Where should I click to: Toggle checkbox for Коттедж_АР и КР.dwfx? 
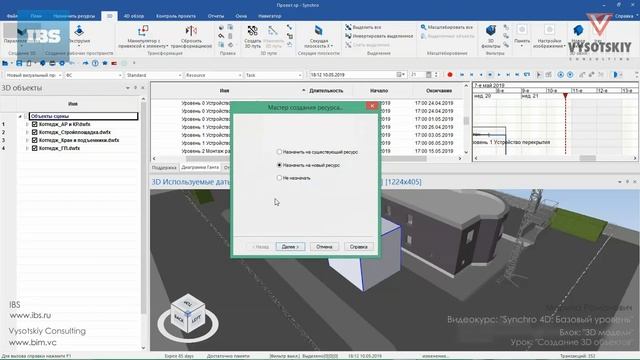coord(35,124)
